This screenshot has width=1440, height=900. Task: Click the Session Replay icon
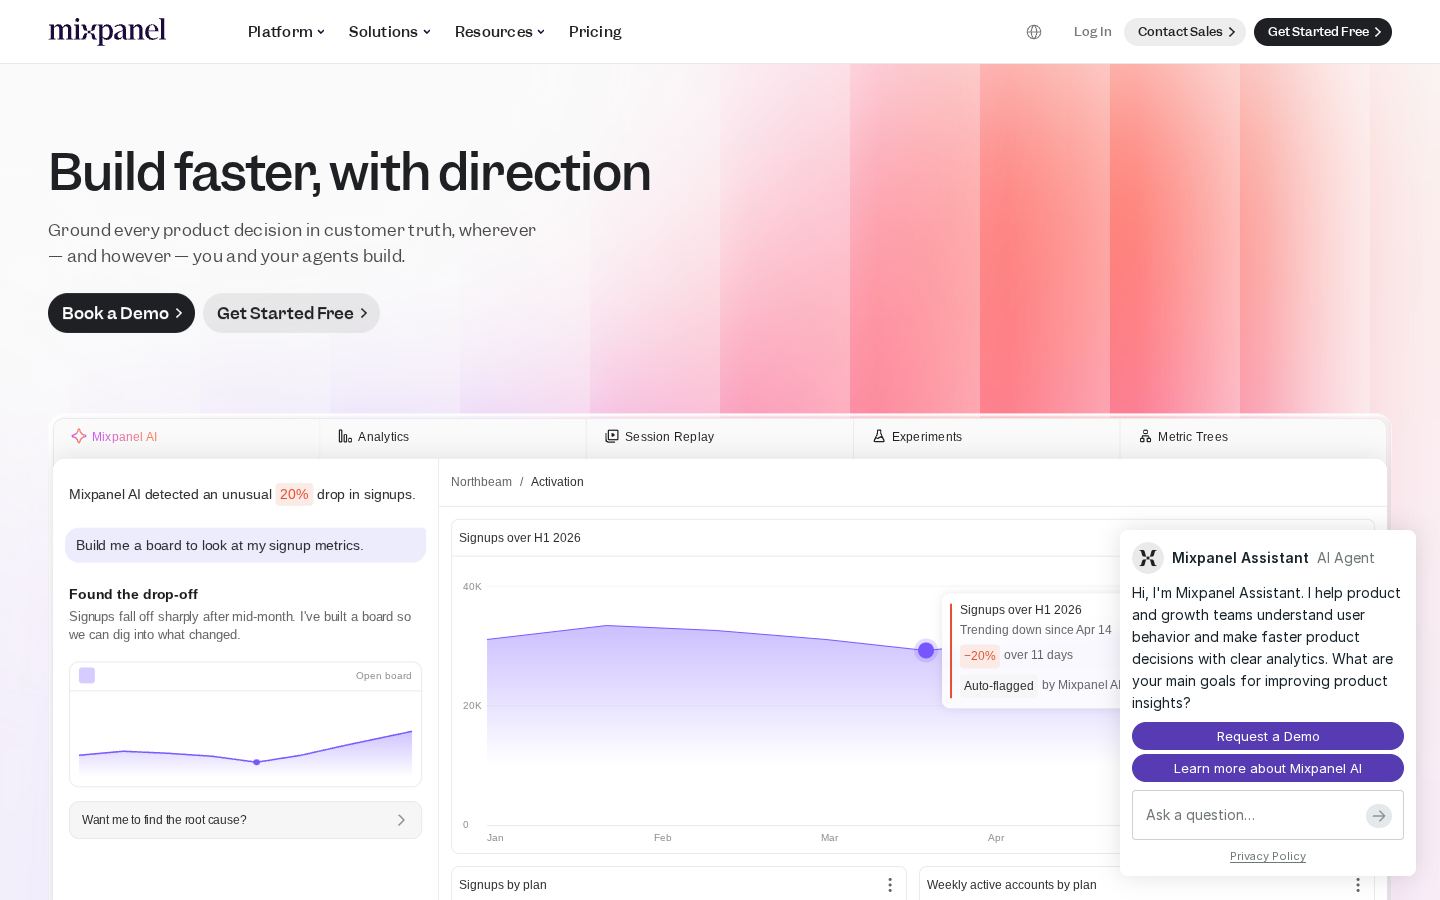[x=612, y=436]
